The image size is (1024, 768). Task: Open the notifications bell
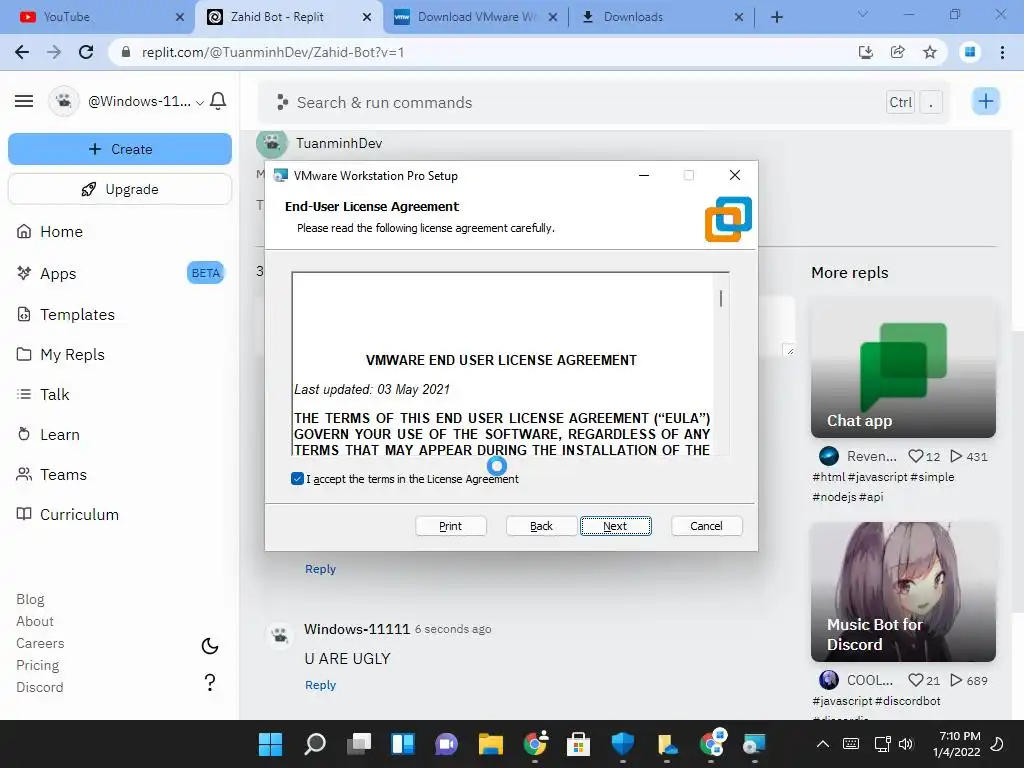(218, 101)
